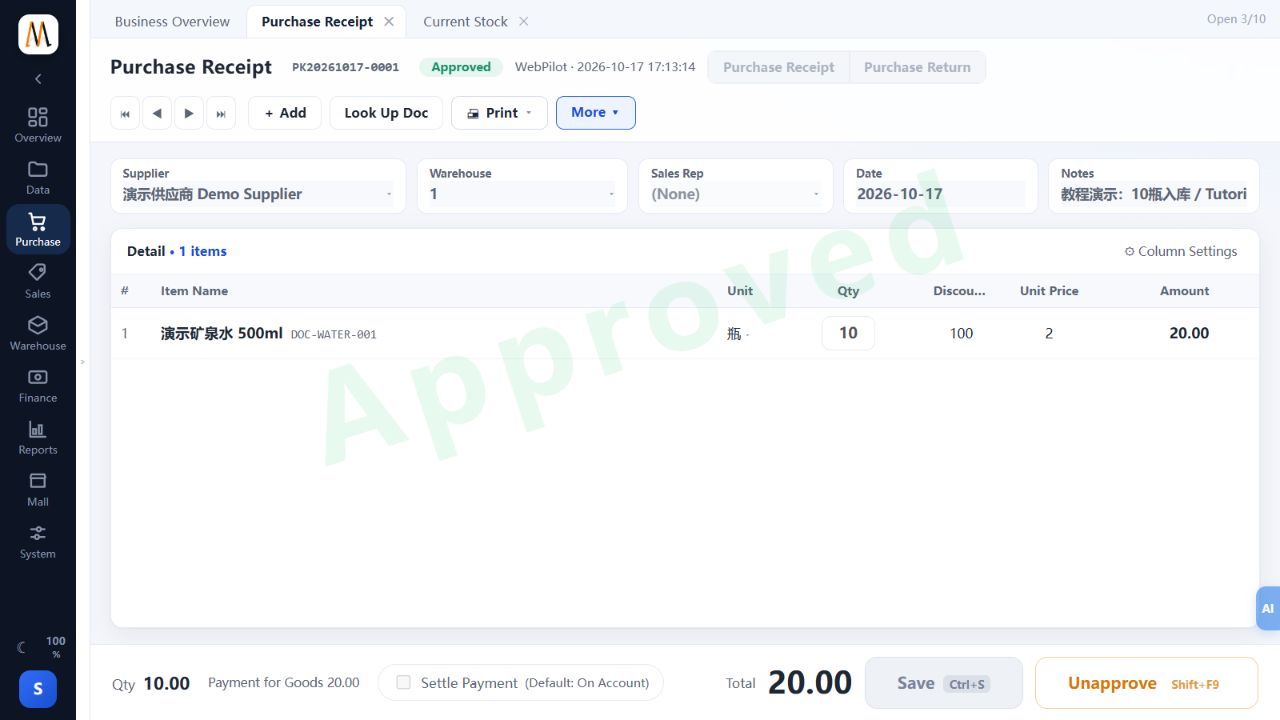Open the user avatar S
The width and height of the screenshot is (1280, 720).
tap(38, 688)
